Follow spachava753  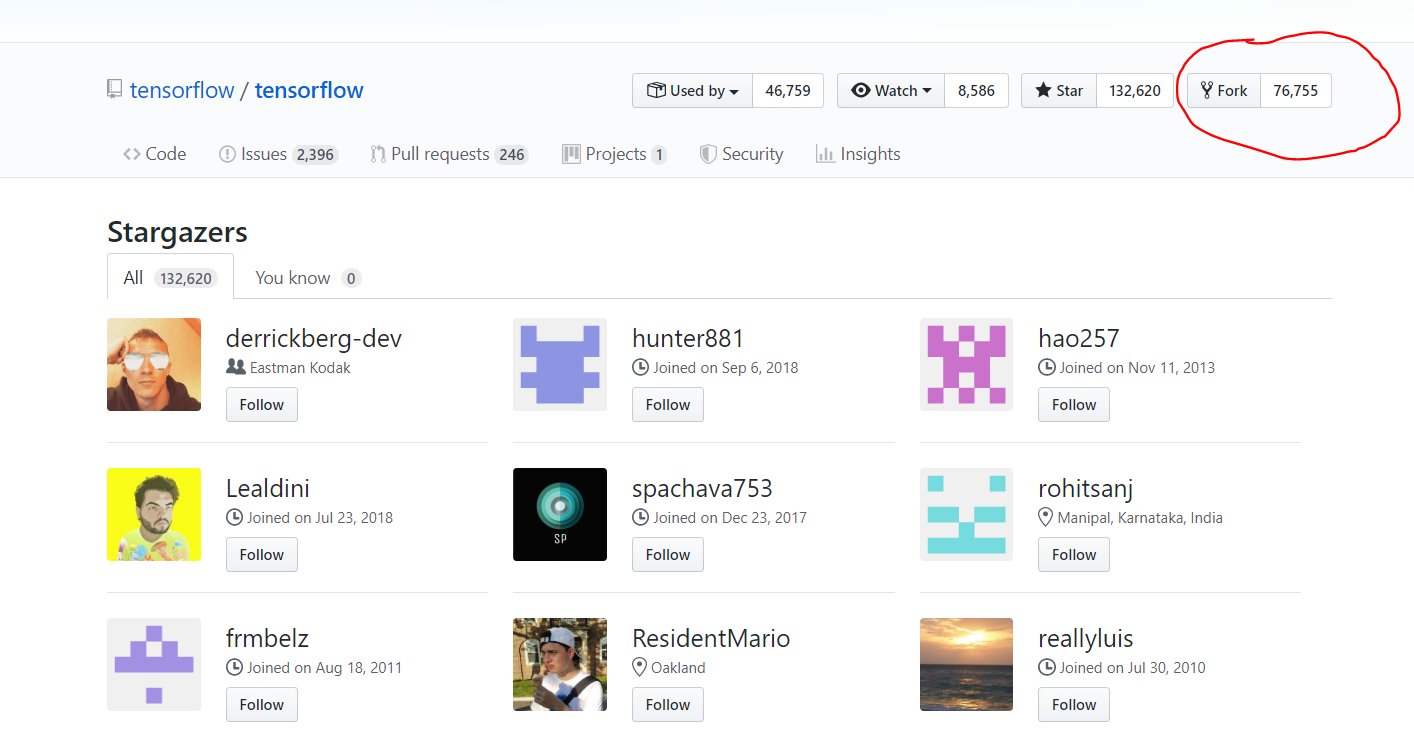click(x=668, y=555)
